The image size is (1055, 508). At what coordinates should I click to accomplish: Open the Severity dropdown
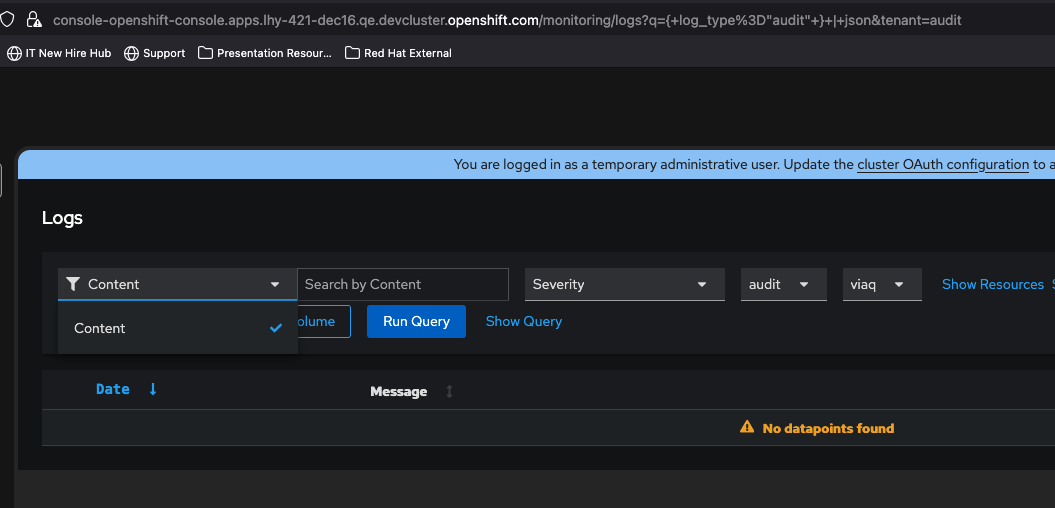(624, 284)
